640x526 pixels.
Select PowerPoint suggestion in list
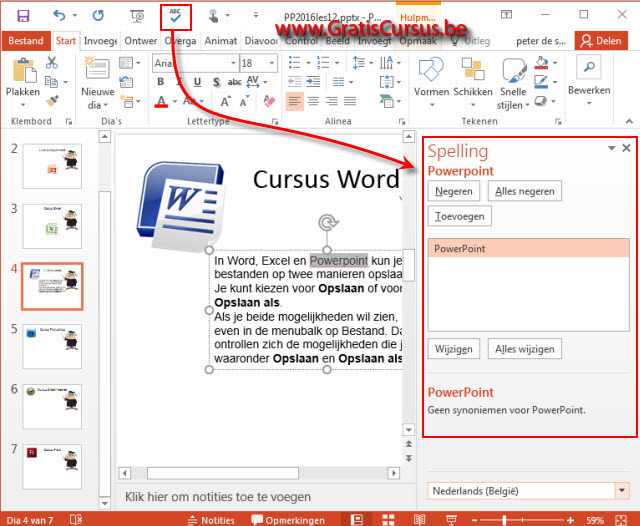click(529, 248)
